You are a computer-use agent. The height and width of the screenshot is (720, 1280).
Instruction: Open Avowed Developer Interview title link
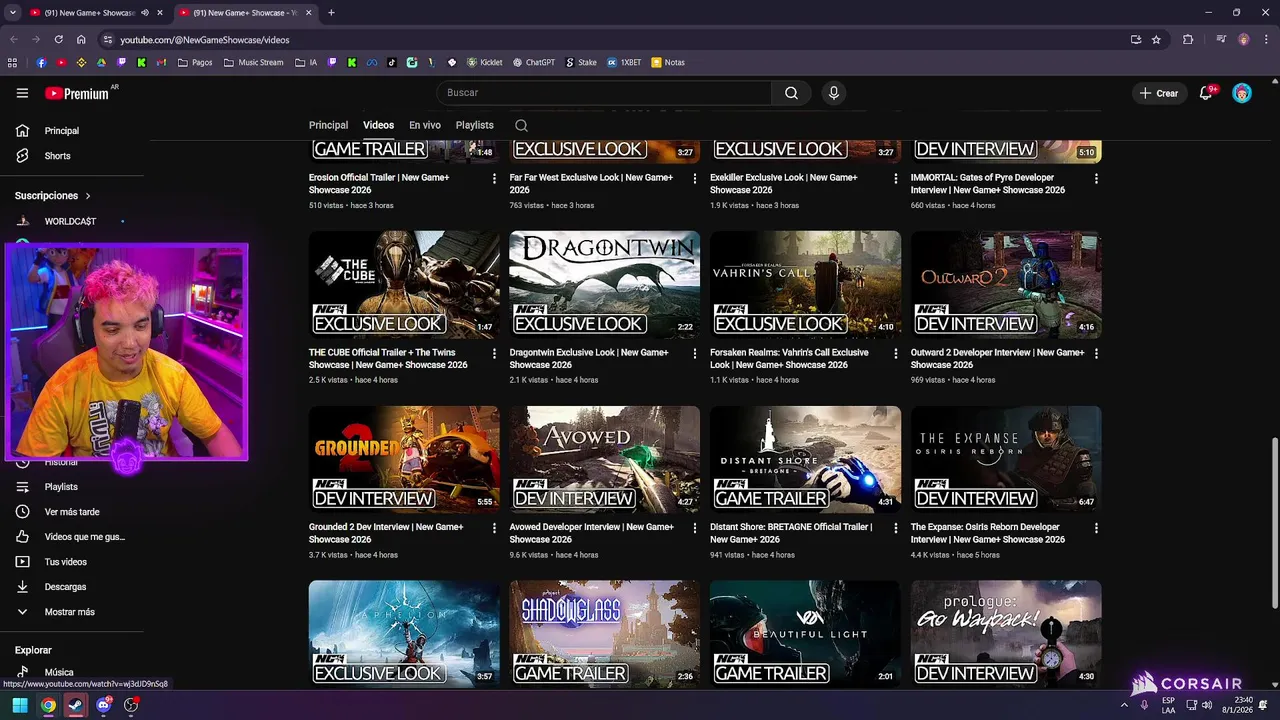pos(592,533)
